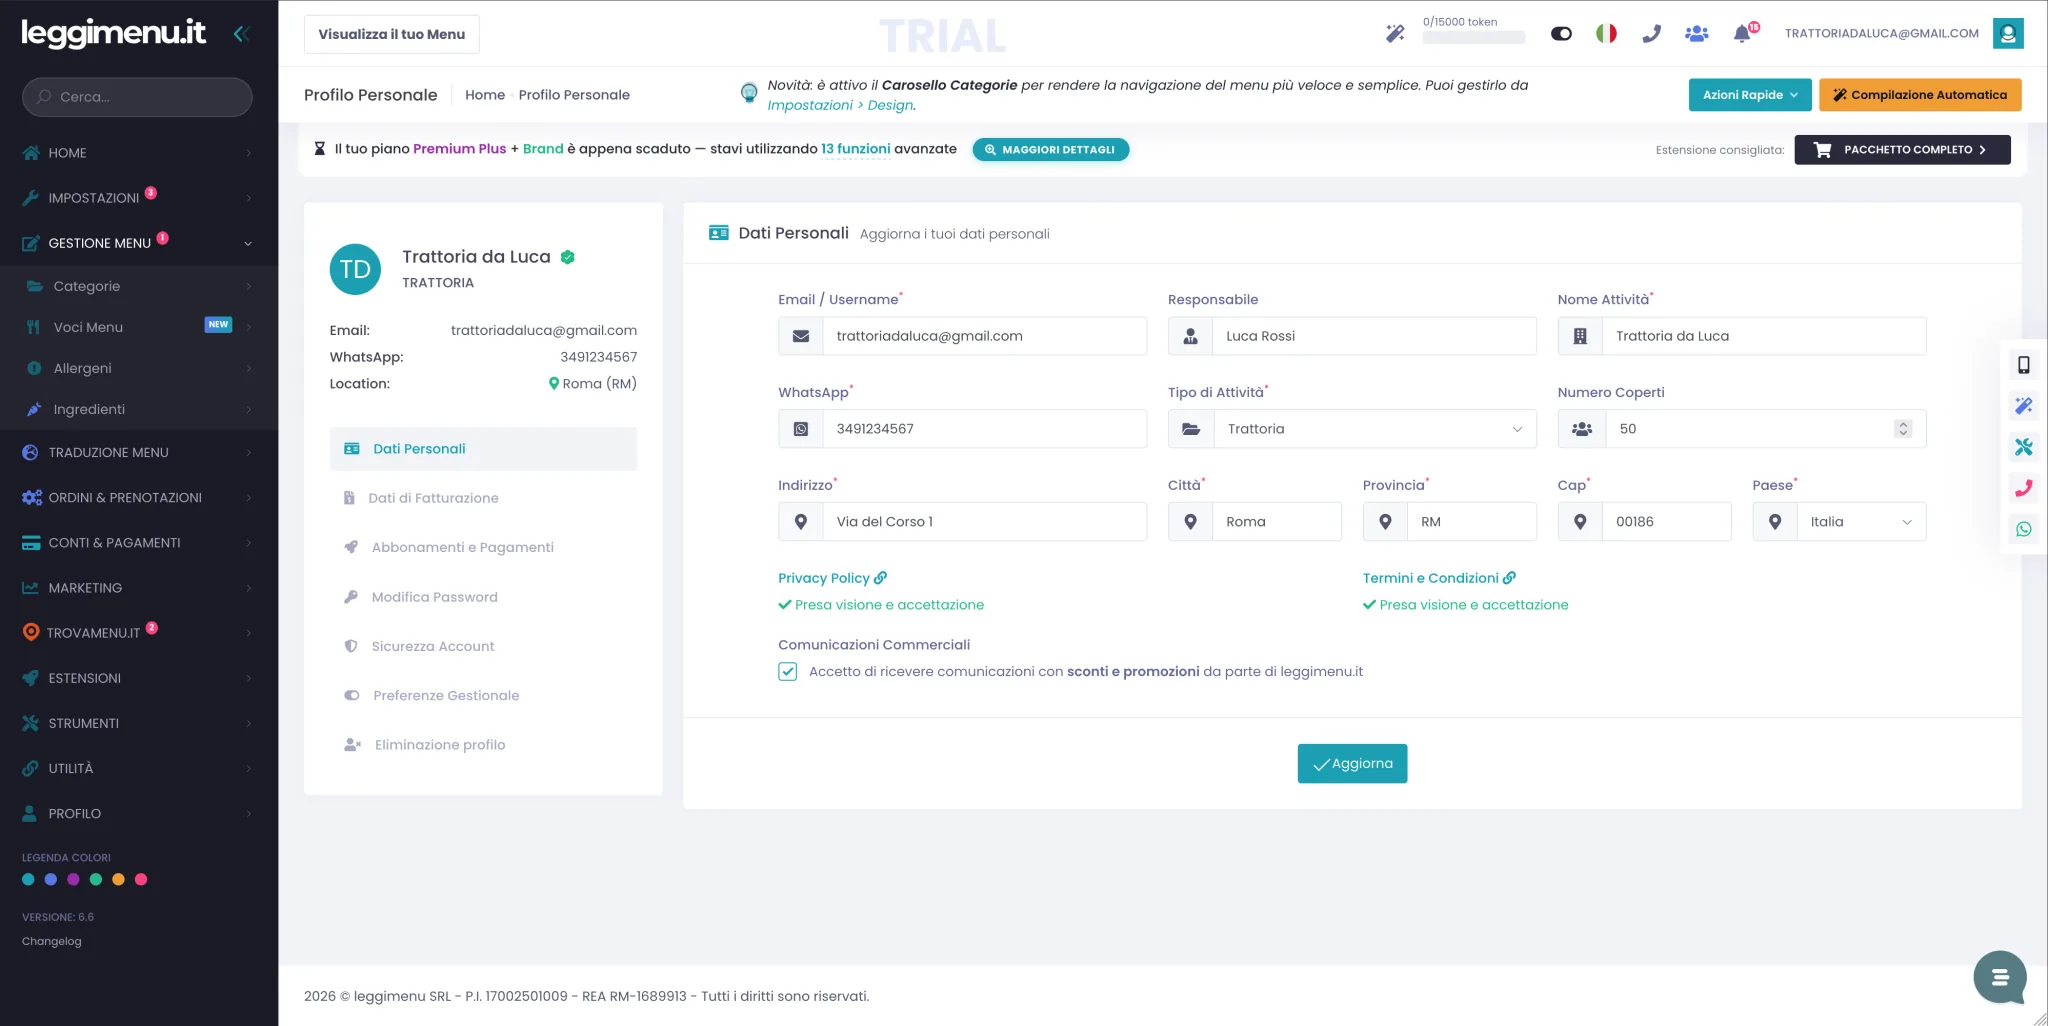
Task: Click the Responsabile Luca Rossi field
Action: (1374, 336)
